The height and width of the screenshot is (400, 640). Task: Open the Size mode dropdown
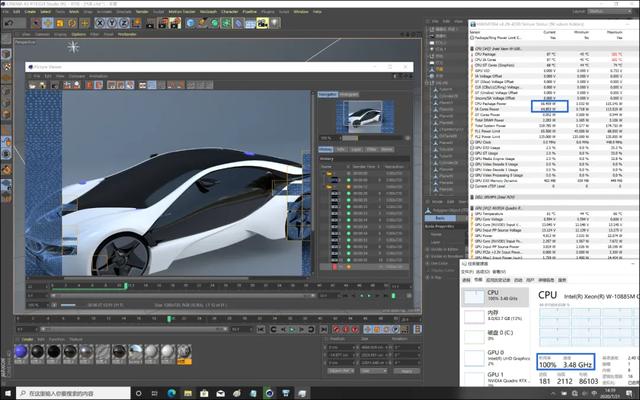coord(373,371)
